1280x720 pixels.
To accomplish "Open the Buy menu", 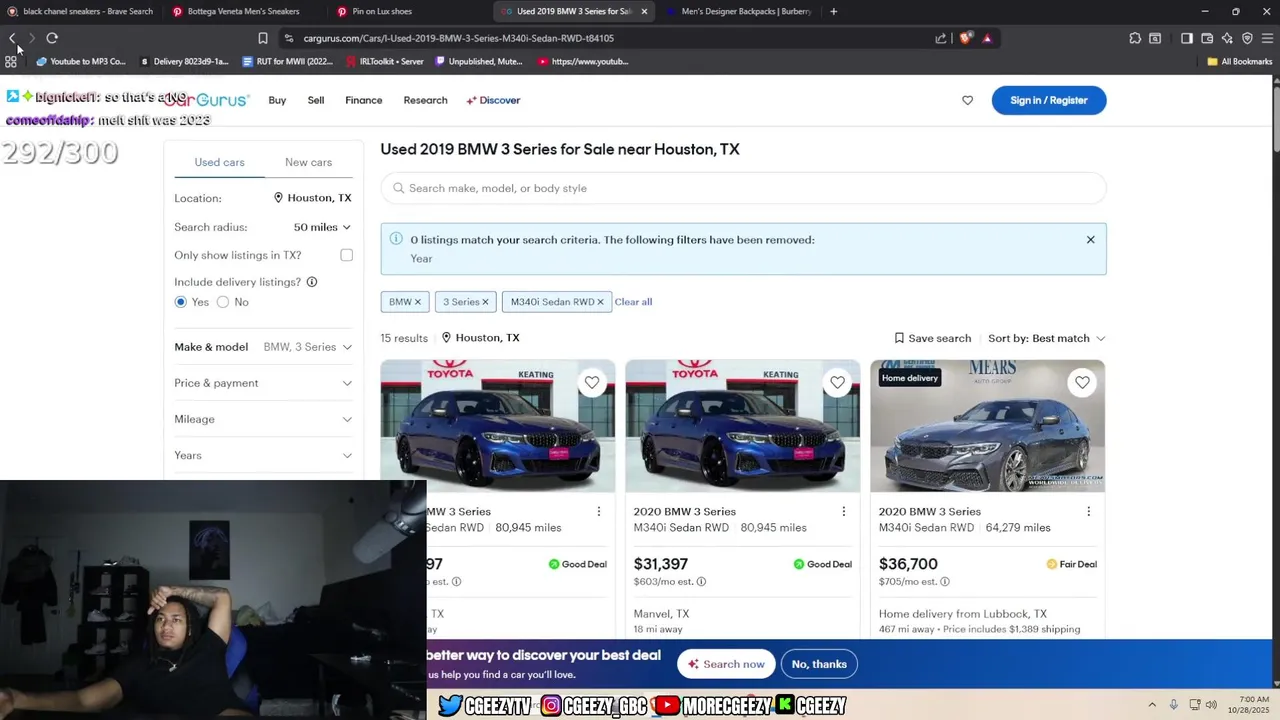I will 277,100.
